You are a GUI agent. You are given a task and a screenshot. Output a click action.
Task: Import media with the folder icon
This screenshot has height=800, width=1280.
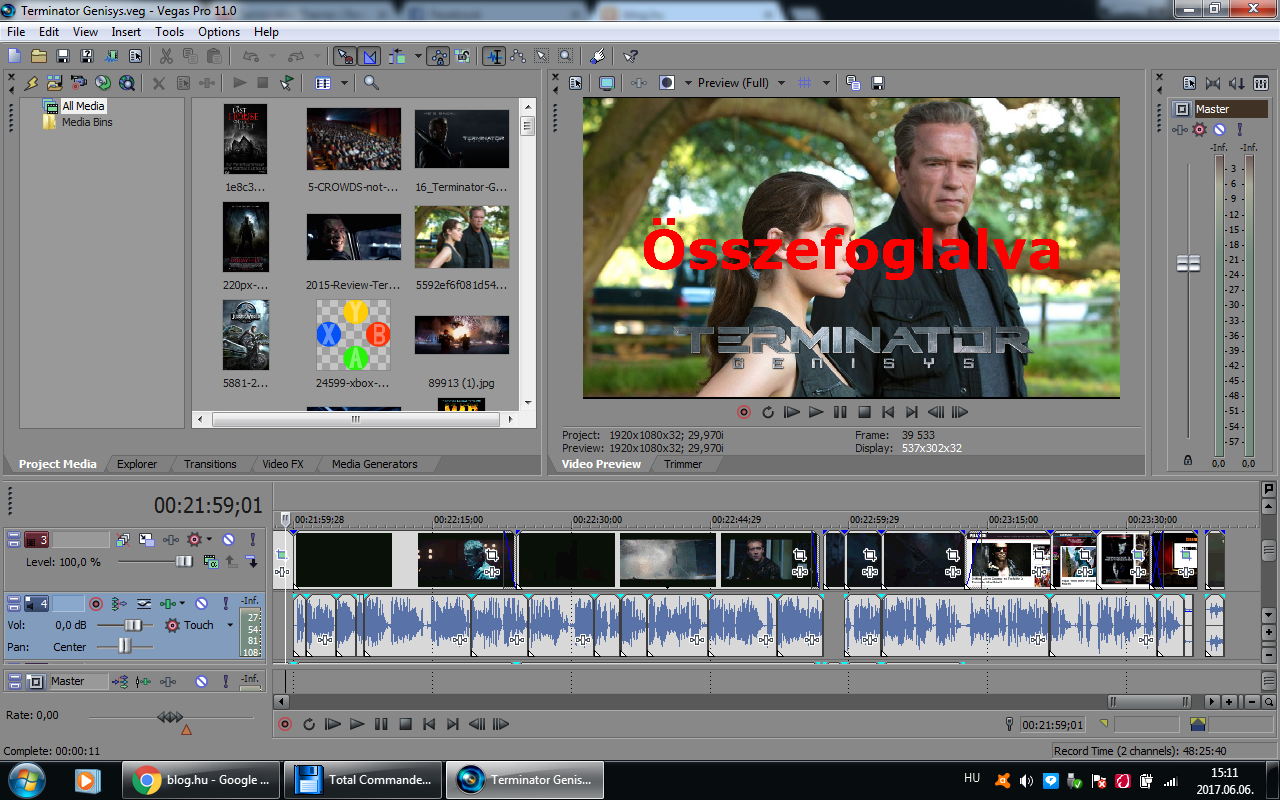54,82
